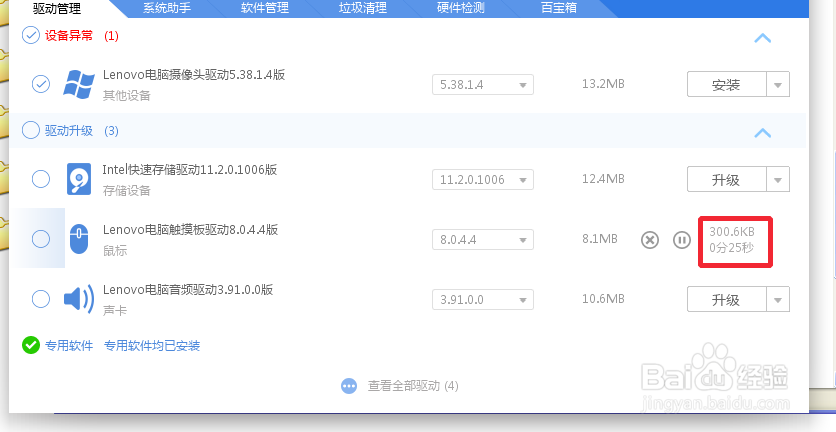Viewport: 836px width, 432px height.
Task: Open the 8.0.4.4 version dropdown
Action: [483, 239]
